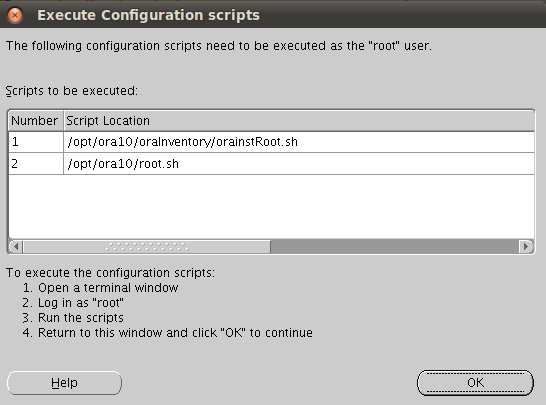Click the horizontal scrollbar thumb
Screen dimensions: 546x405
point(147,247)
